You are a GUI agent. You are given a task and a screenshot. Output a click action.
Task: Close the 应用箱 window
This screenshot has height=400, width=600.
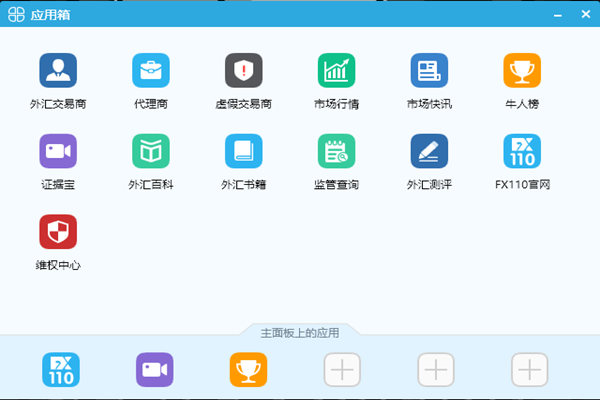[x=585, y=14]
